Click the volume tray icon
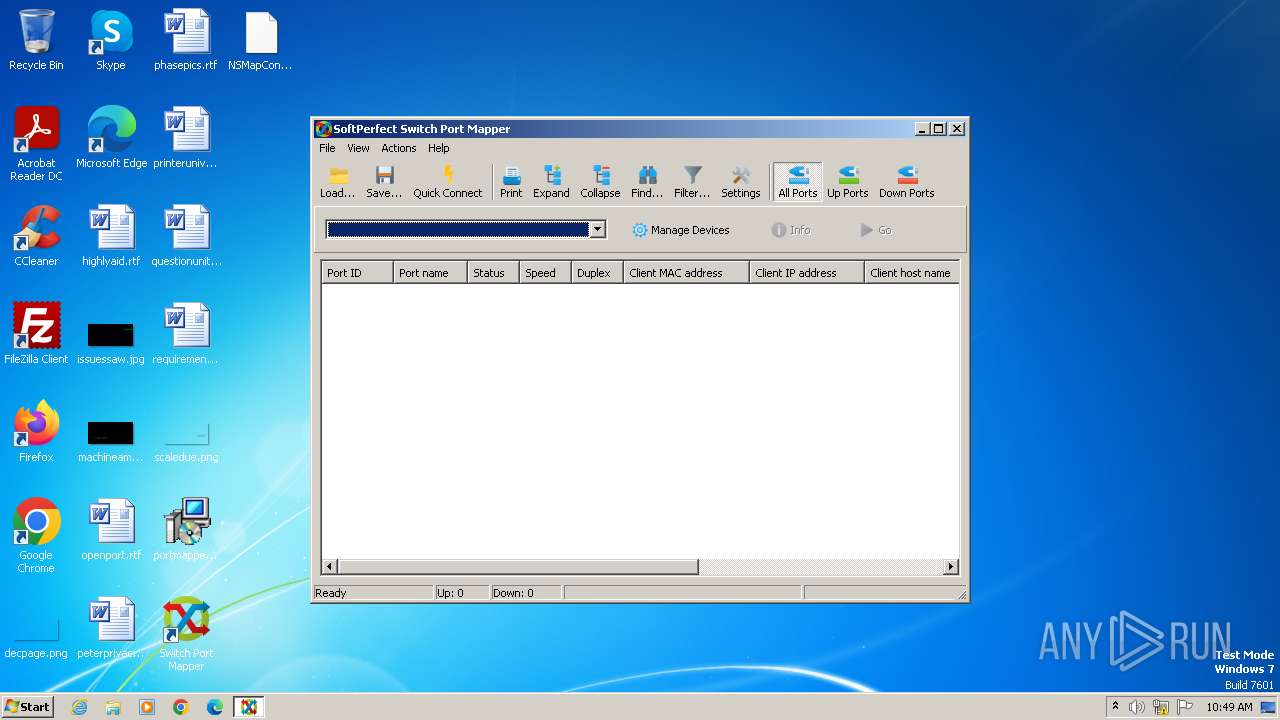This screenshot has width=1280, height=720. 1137,707
